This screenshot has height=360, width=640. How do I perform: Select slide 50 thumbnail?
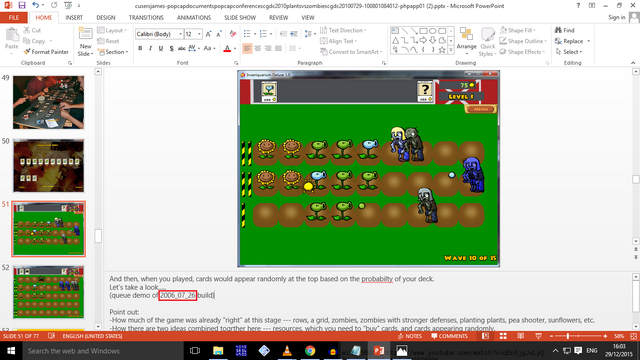pos(49,165)
